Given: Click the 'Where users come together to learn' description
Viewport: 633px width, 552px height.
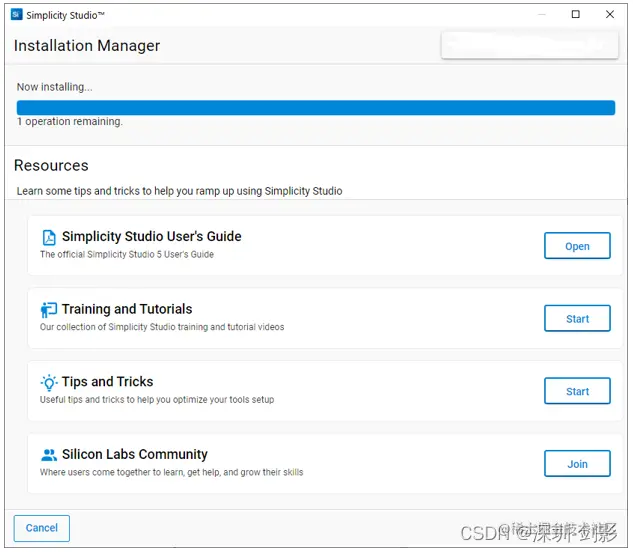Looking at the screenshot, I should point(171,472).
